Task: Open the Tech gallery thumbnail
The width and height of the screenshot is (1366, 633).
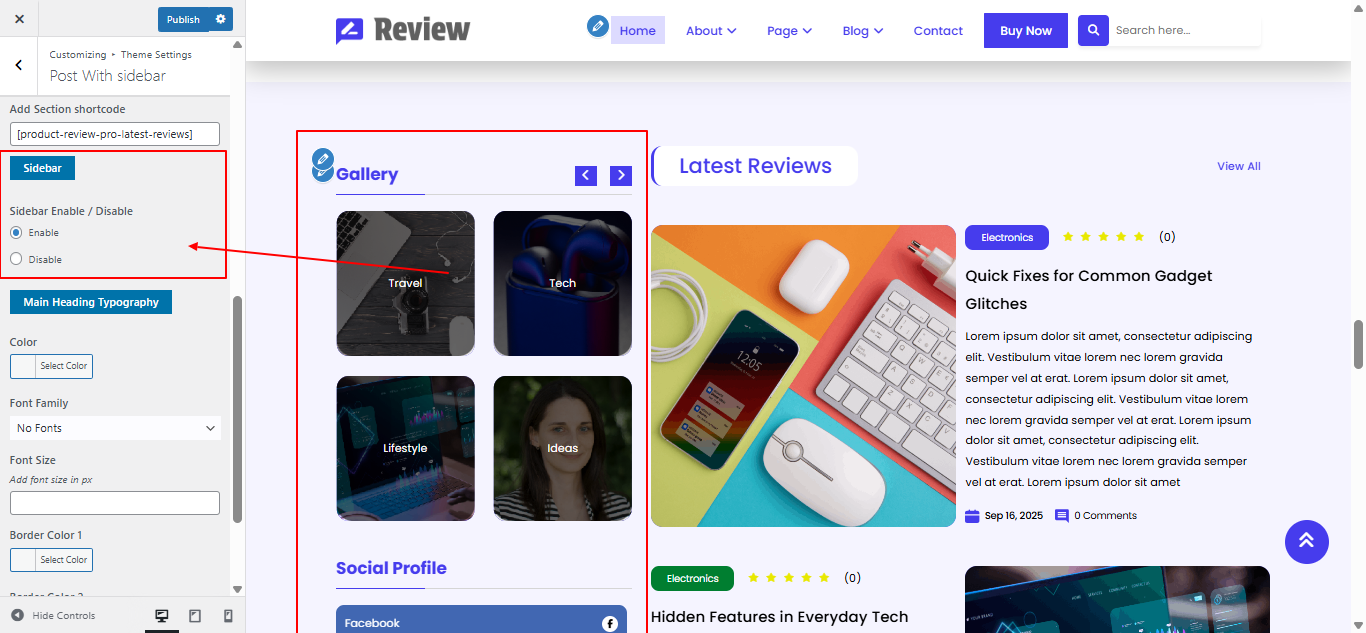Action: (563, 283)
